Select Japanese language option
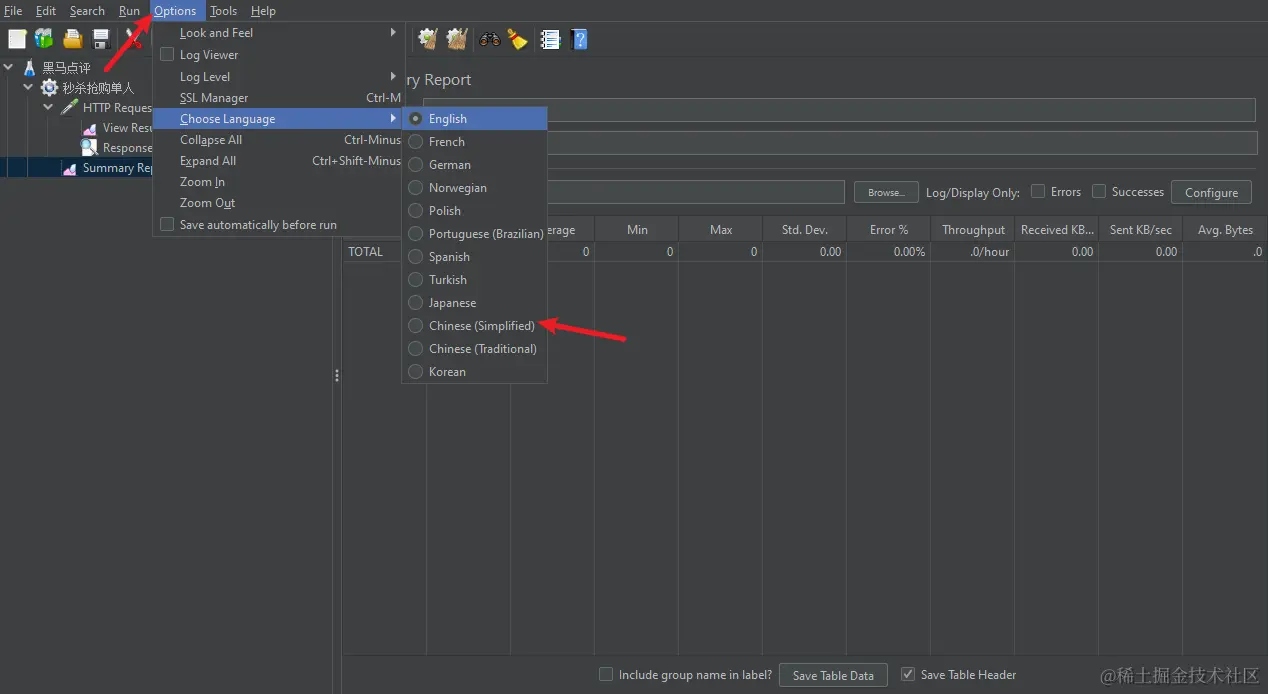This screenshot has width=1268, height=694. pyautogui.click(x=474, y=302)
